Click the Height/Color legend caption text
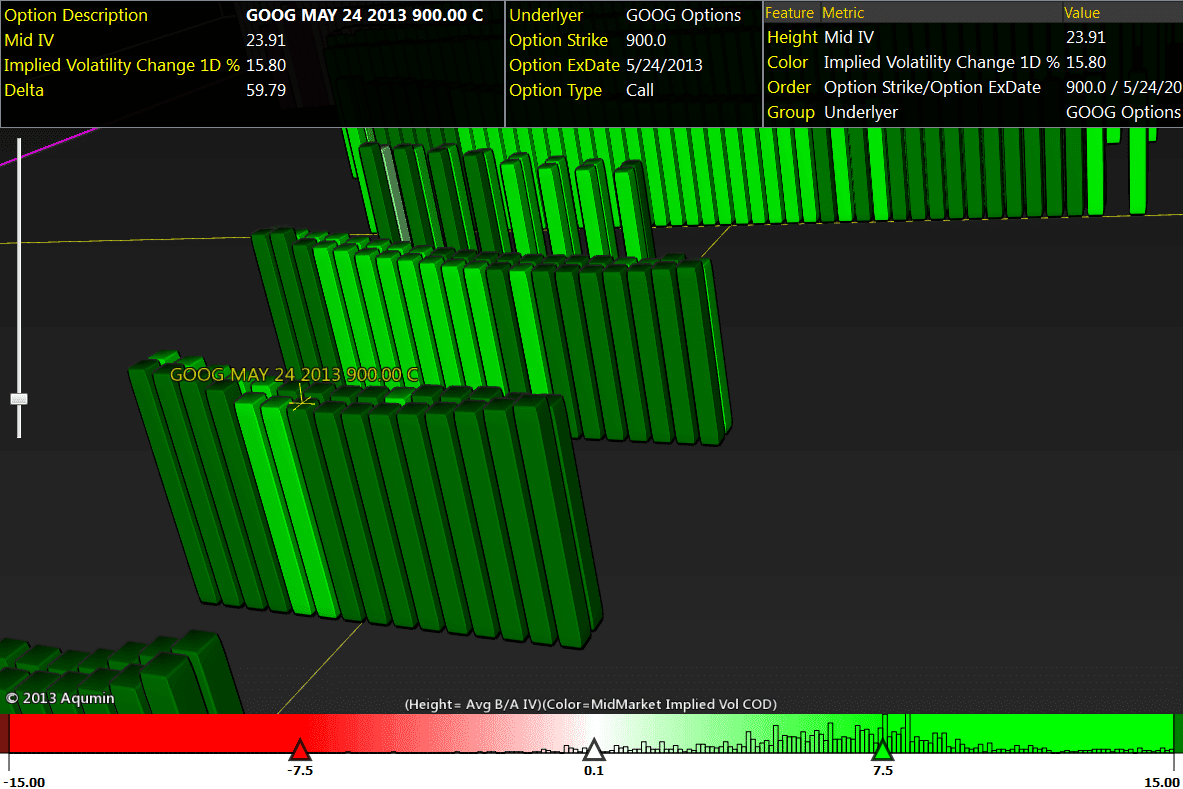Screen dimensions: 1183x789 coord(590,704)
